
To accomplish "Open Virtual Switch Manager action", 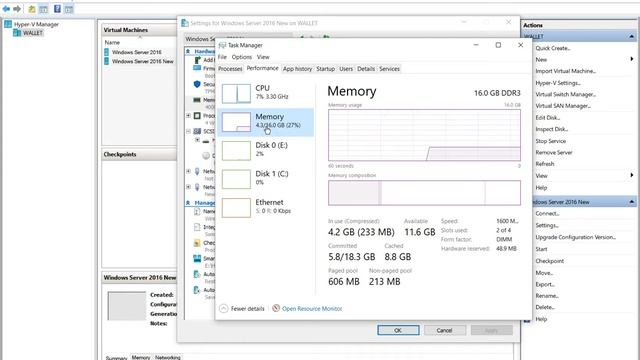I will [x=565, y=94].
